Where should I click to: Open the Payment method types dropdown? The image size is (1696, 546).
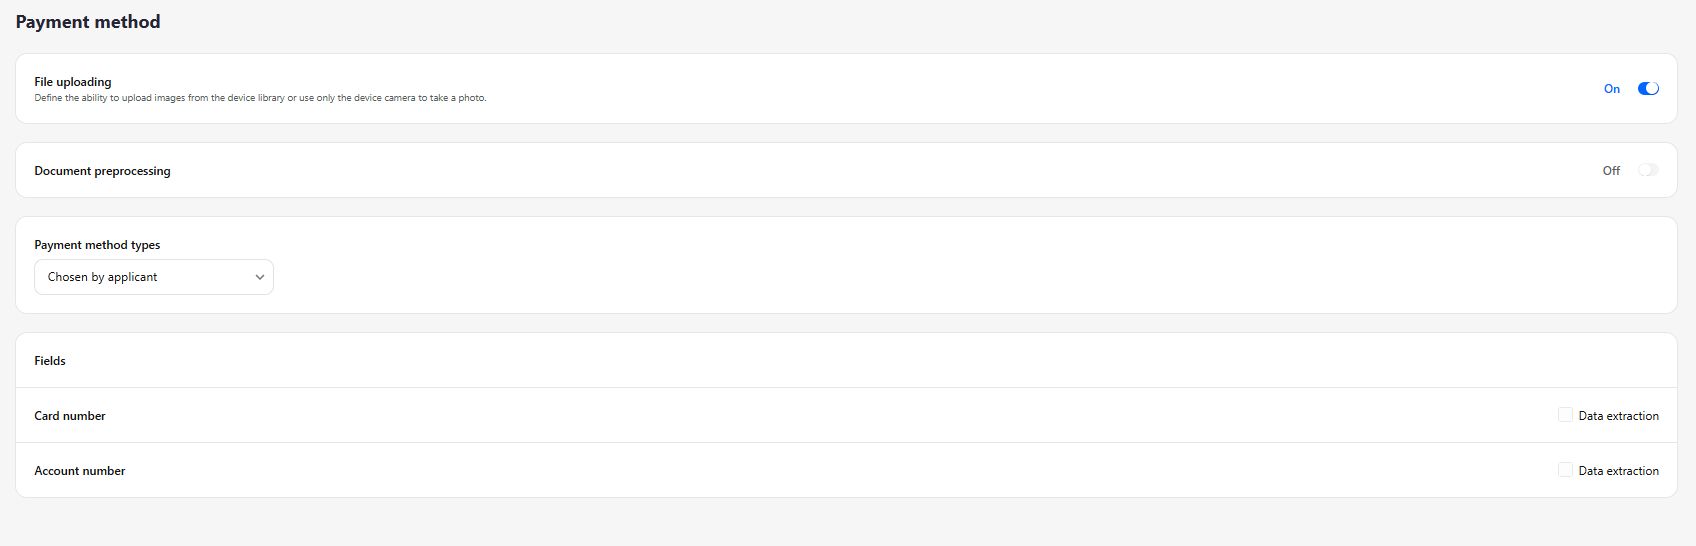(153, 277)
